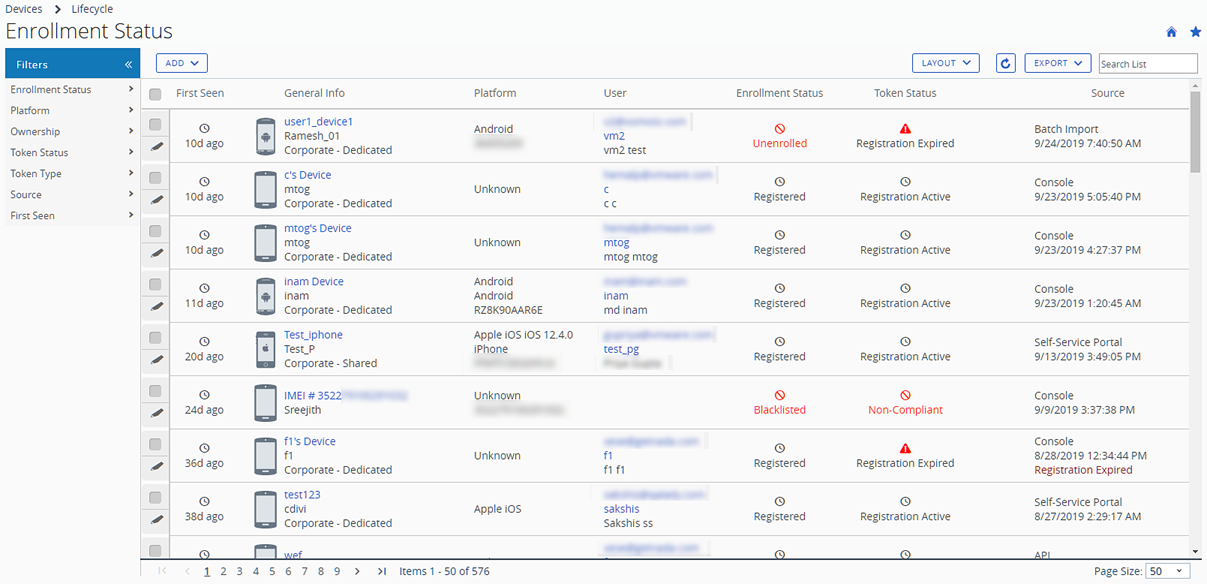Click clock icon above 10d ago for user1_device1
This screenshot has height=584, width=1207.
point(205,128)
